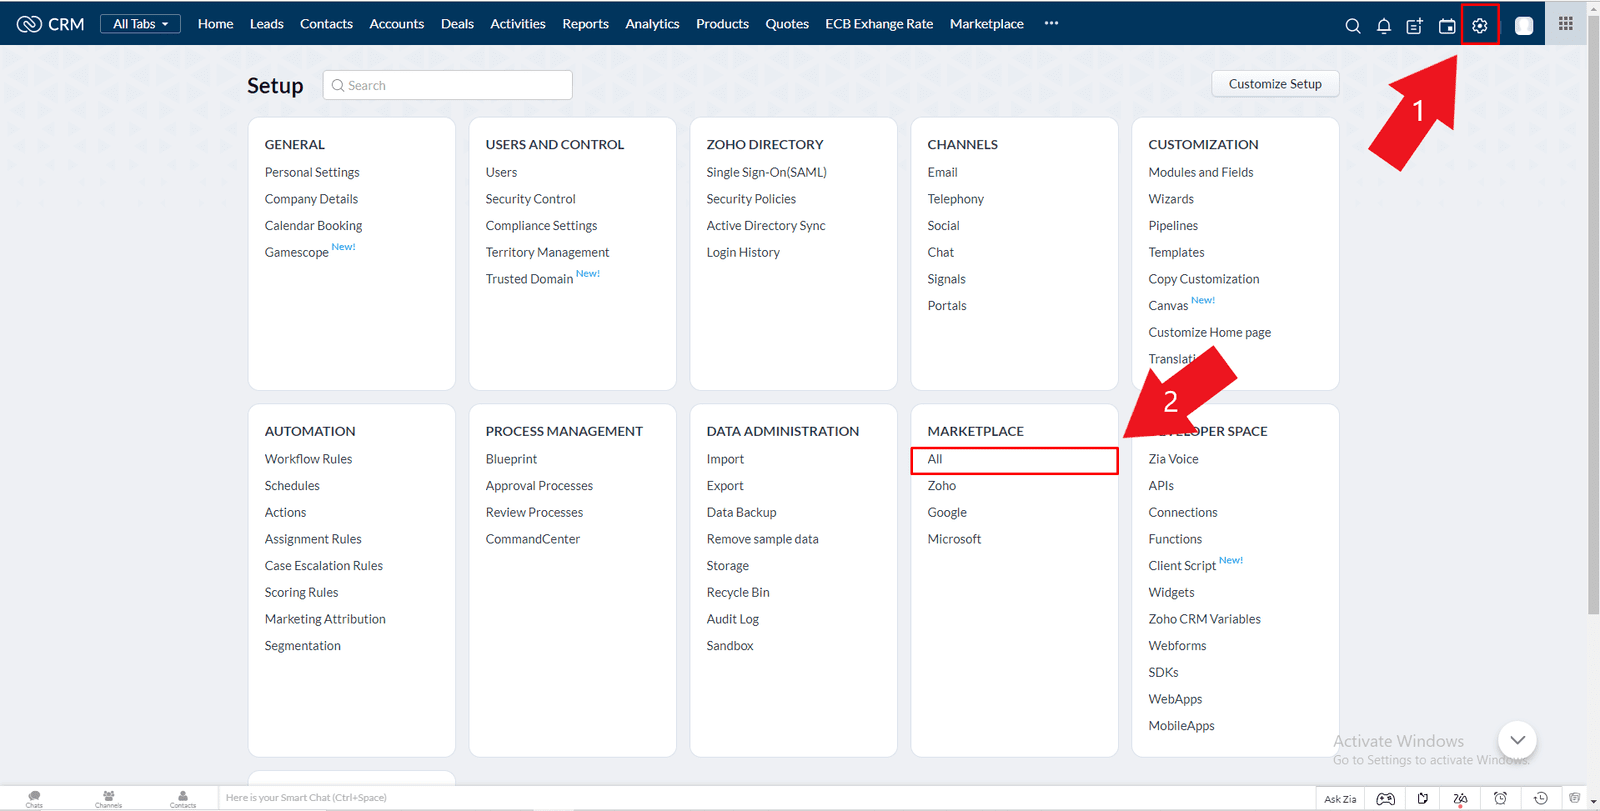
Task: Open Blueprint under Process Management
Action: pos(511,459)
